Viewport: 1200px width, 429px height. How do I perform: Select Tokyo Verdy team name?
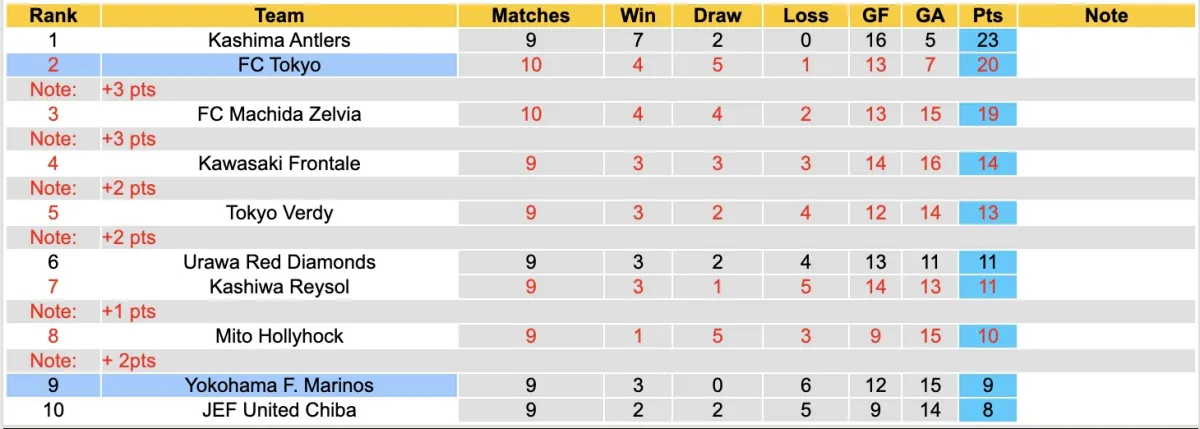(279, 213)
